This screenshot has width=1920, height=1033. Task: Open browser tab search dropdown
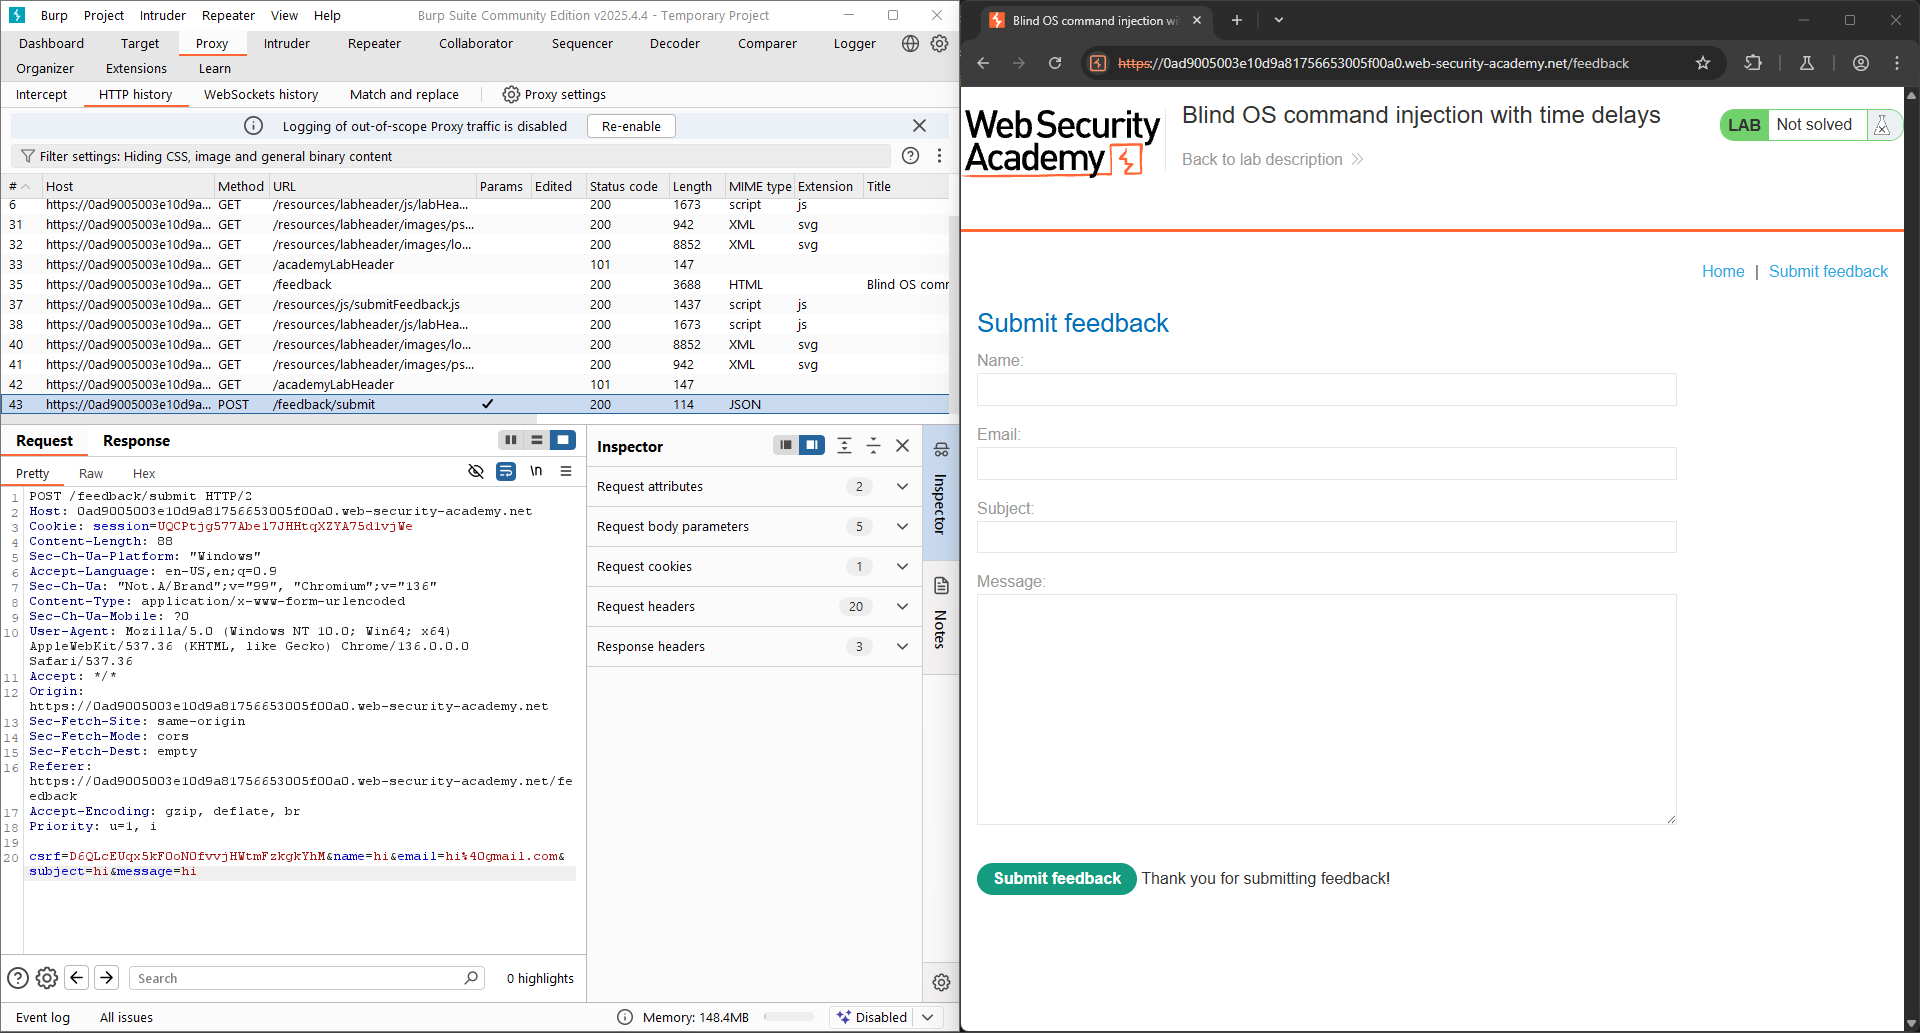[x=1278, y=20]
